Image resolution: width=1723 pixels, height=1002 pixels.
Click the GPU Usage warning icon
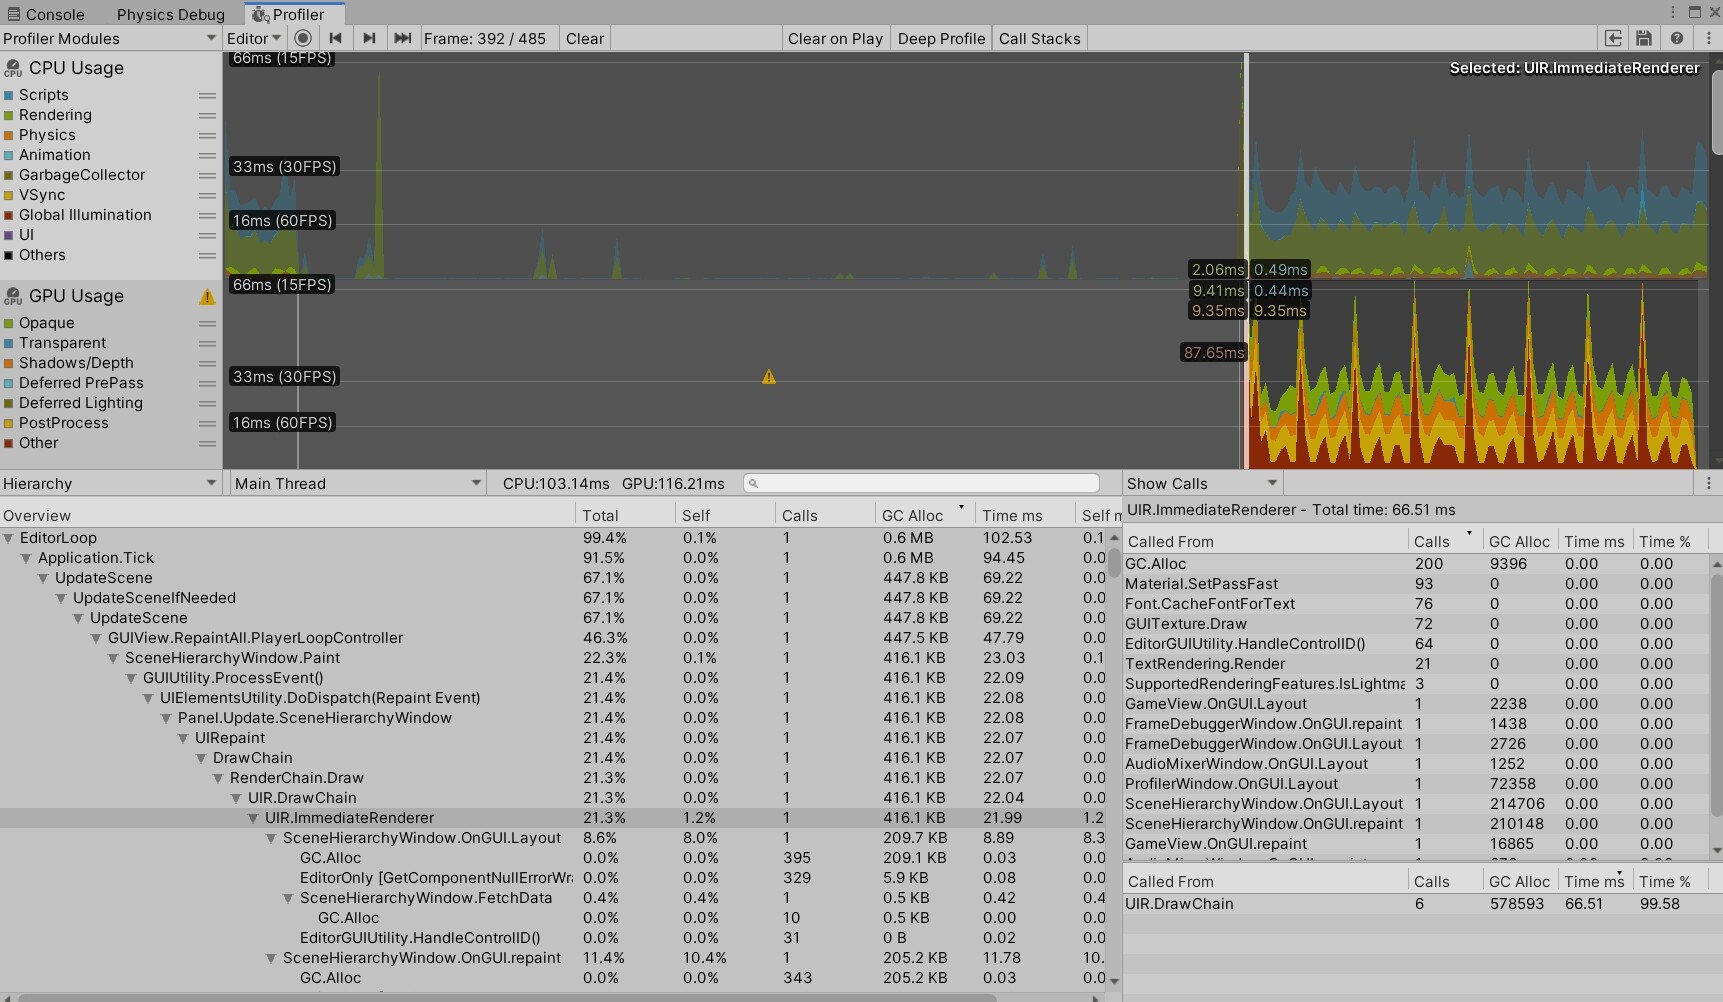[x=207, y=296]
